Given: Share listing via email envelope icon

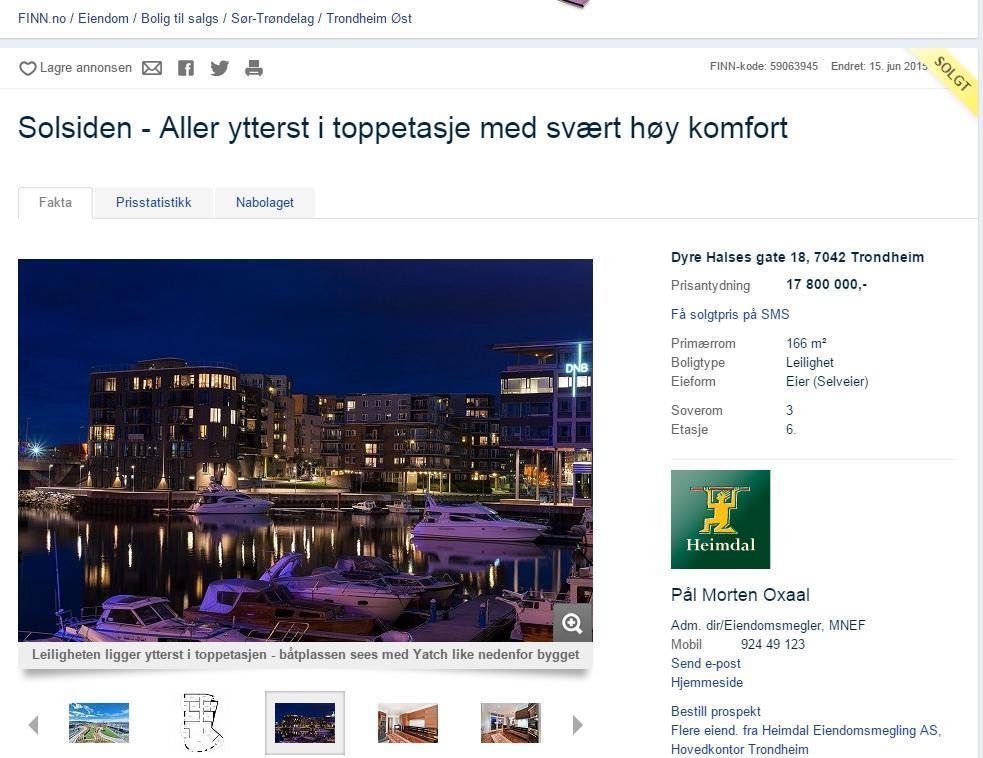Looking at the screenshot, I should pos(152,68).
